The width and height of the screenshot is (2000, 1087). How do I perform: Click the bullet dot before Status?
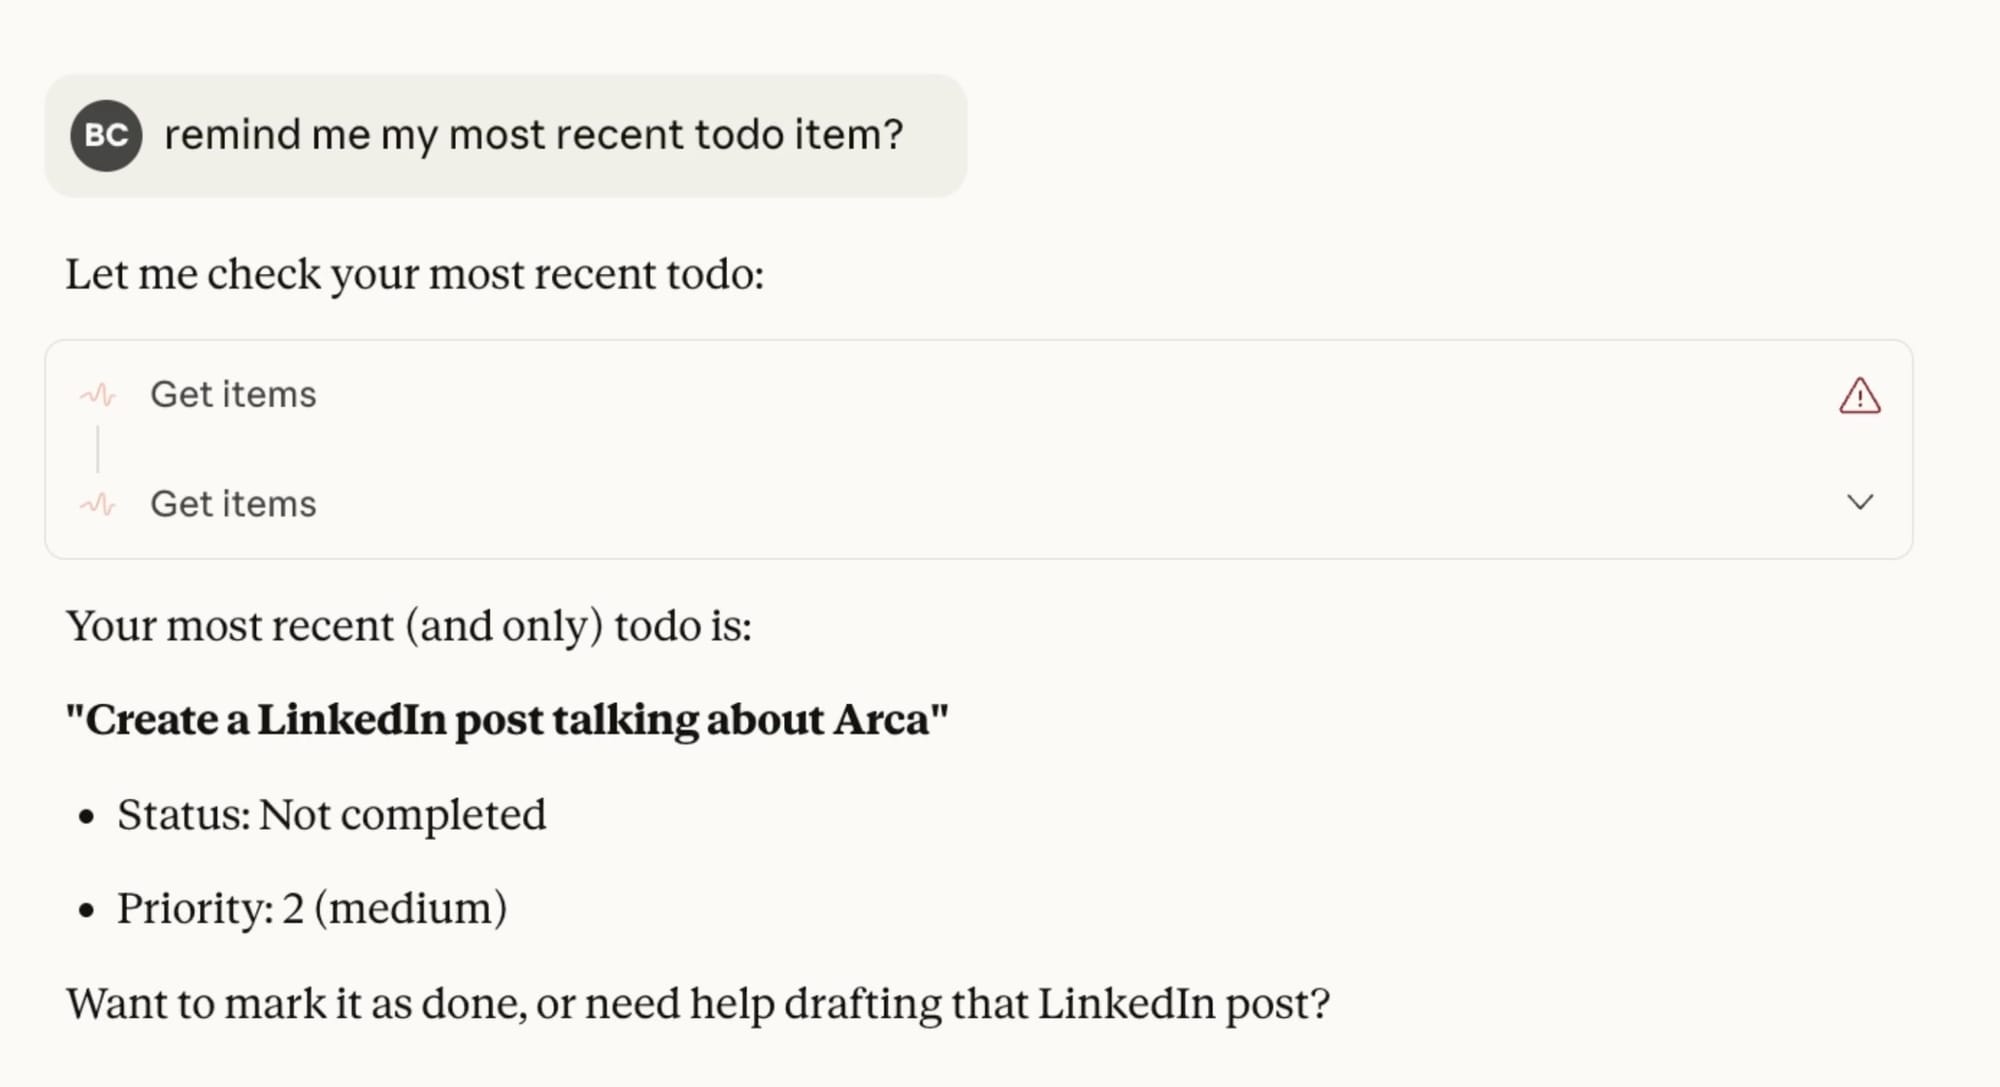[x=87, y=817]
